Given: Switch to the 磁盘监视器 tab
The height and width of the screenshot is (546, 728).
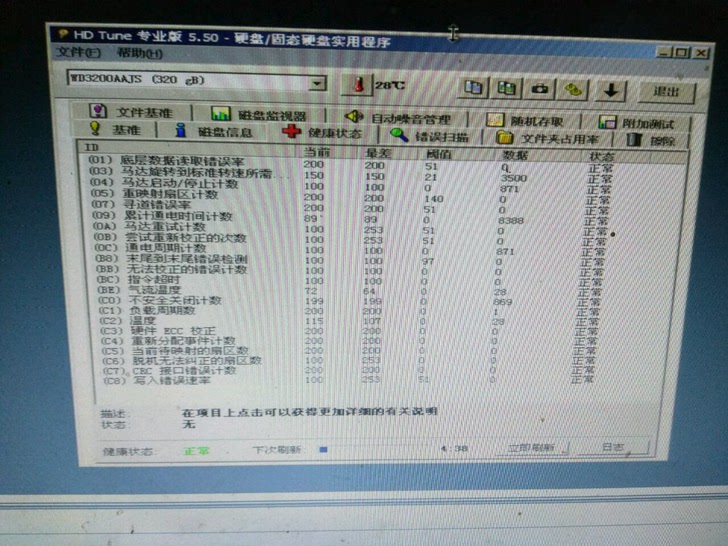Looking at the screenshot, I should pos(259,115).
